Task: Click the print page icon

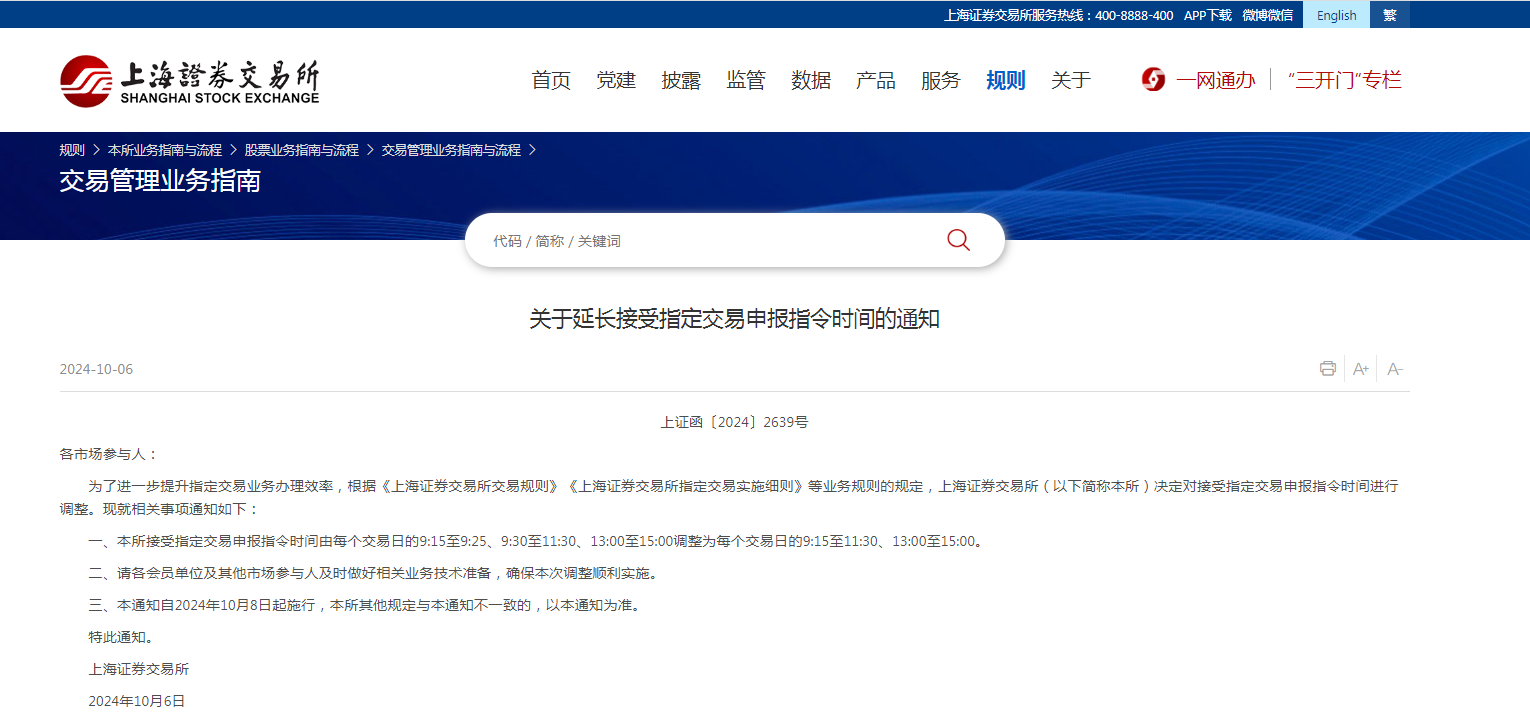Action: (x=1327, y=369)
